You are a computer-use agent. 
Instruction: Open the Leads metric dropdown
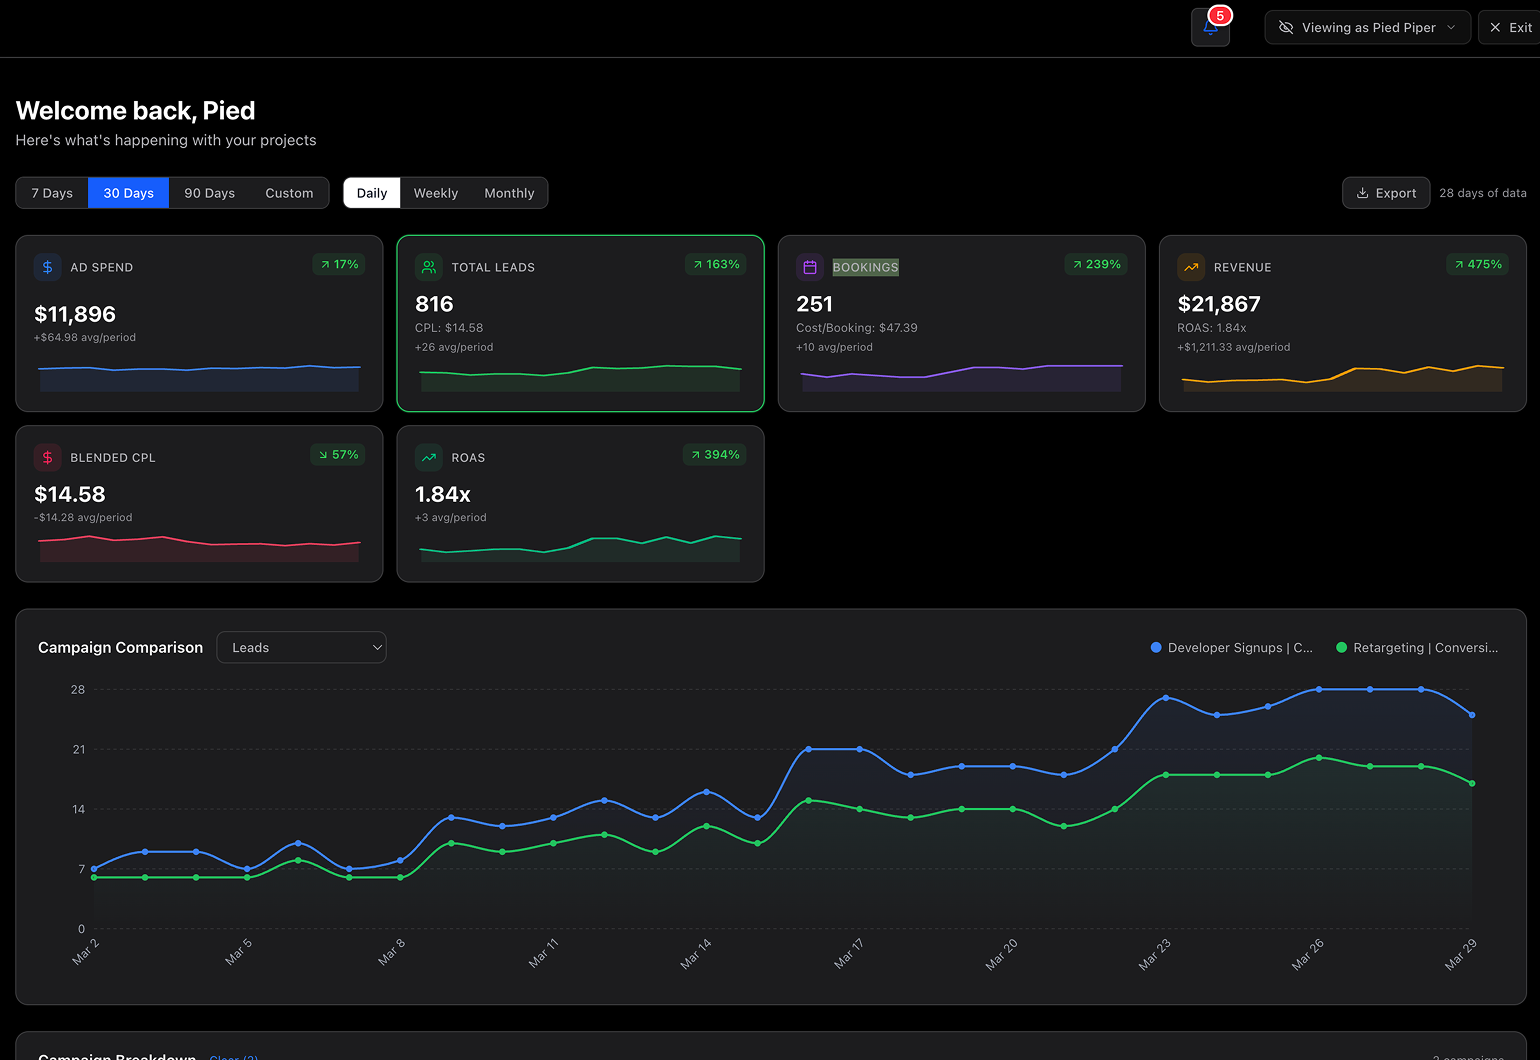[x=301, y=648]
